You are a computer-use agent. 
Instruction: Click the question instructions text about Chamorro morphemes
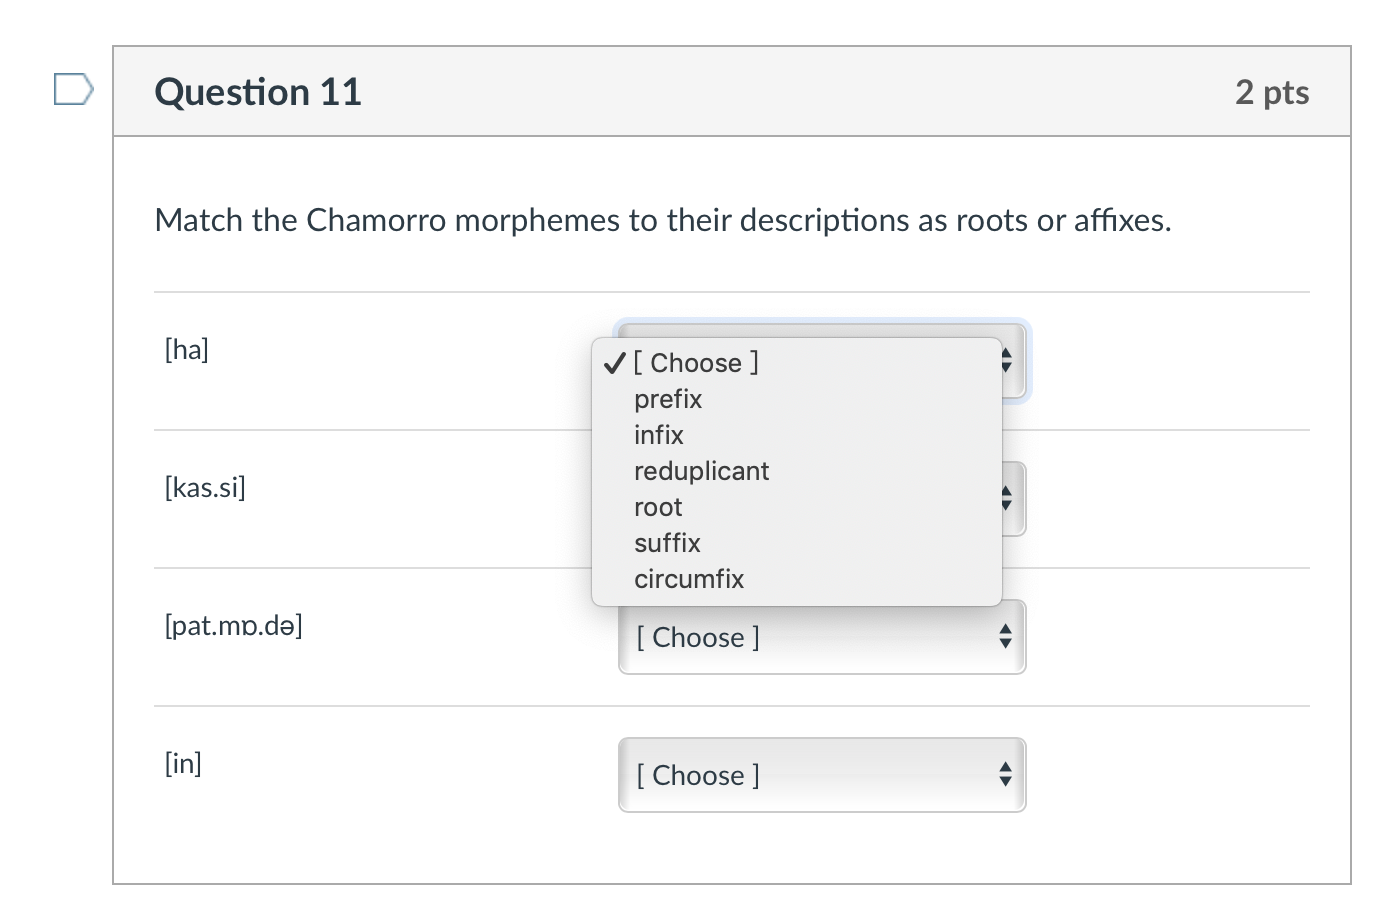pyautogui.click(x=663, y=220)
